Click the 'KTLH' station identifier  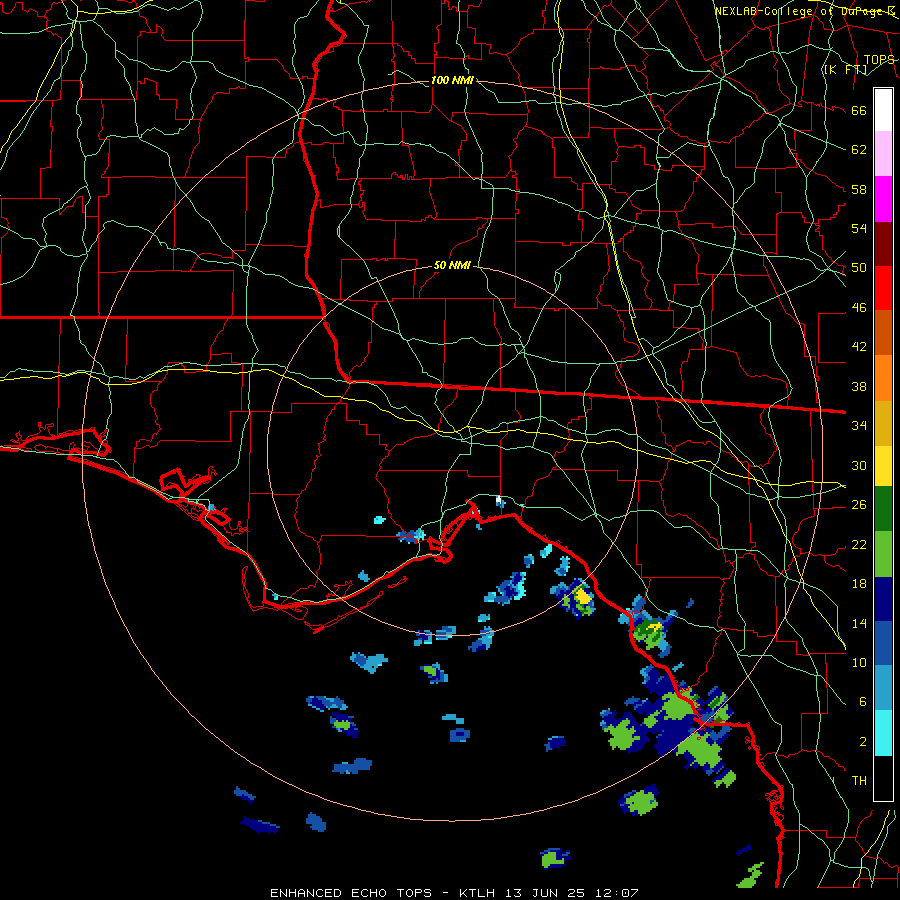[x=480, y=893]
